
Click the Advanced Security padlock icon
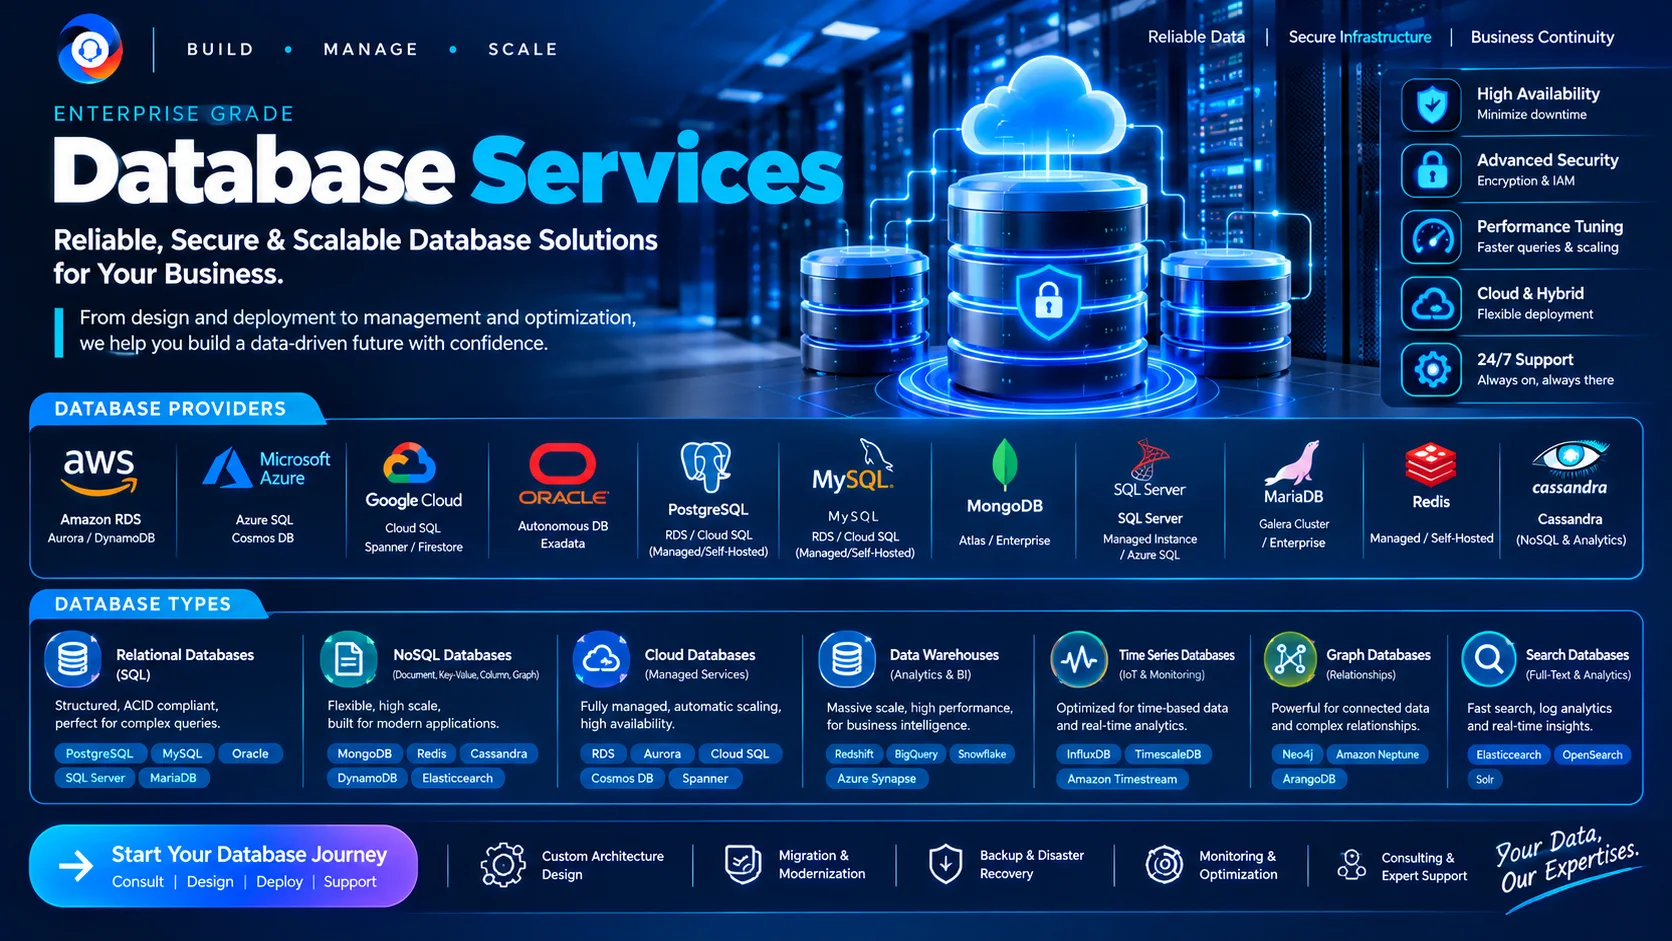pos(1432,170)
